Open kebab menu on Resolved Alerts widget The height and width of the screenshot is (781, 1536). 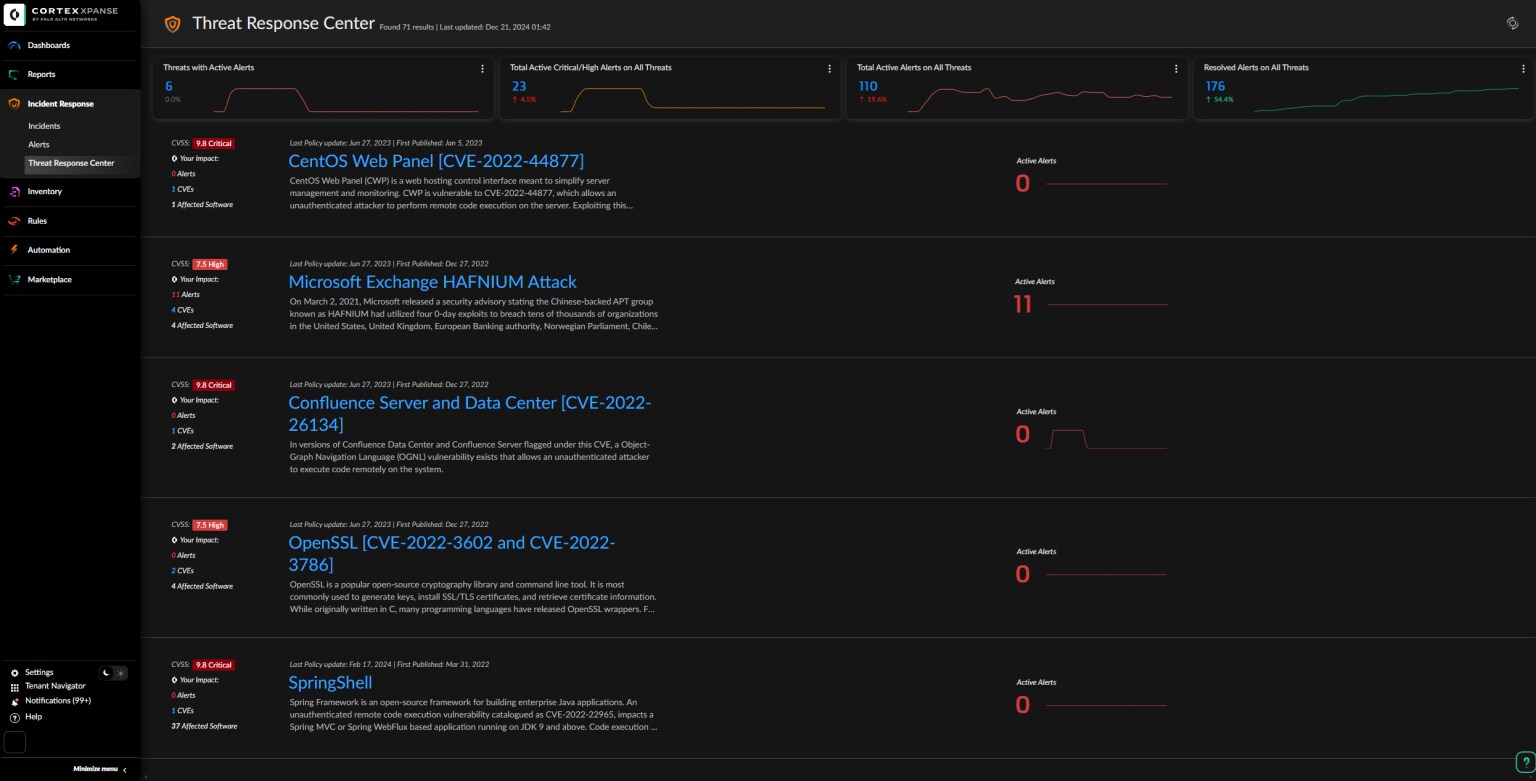pos(1523,68)
